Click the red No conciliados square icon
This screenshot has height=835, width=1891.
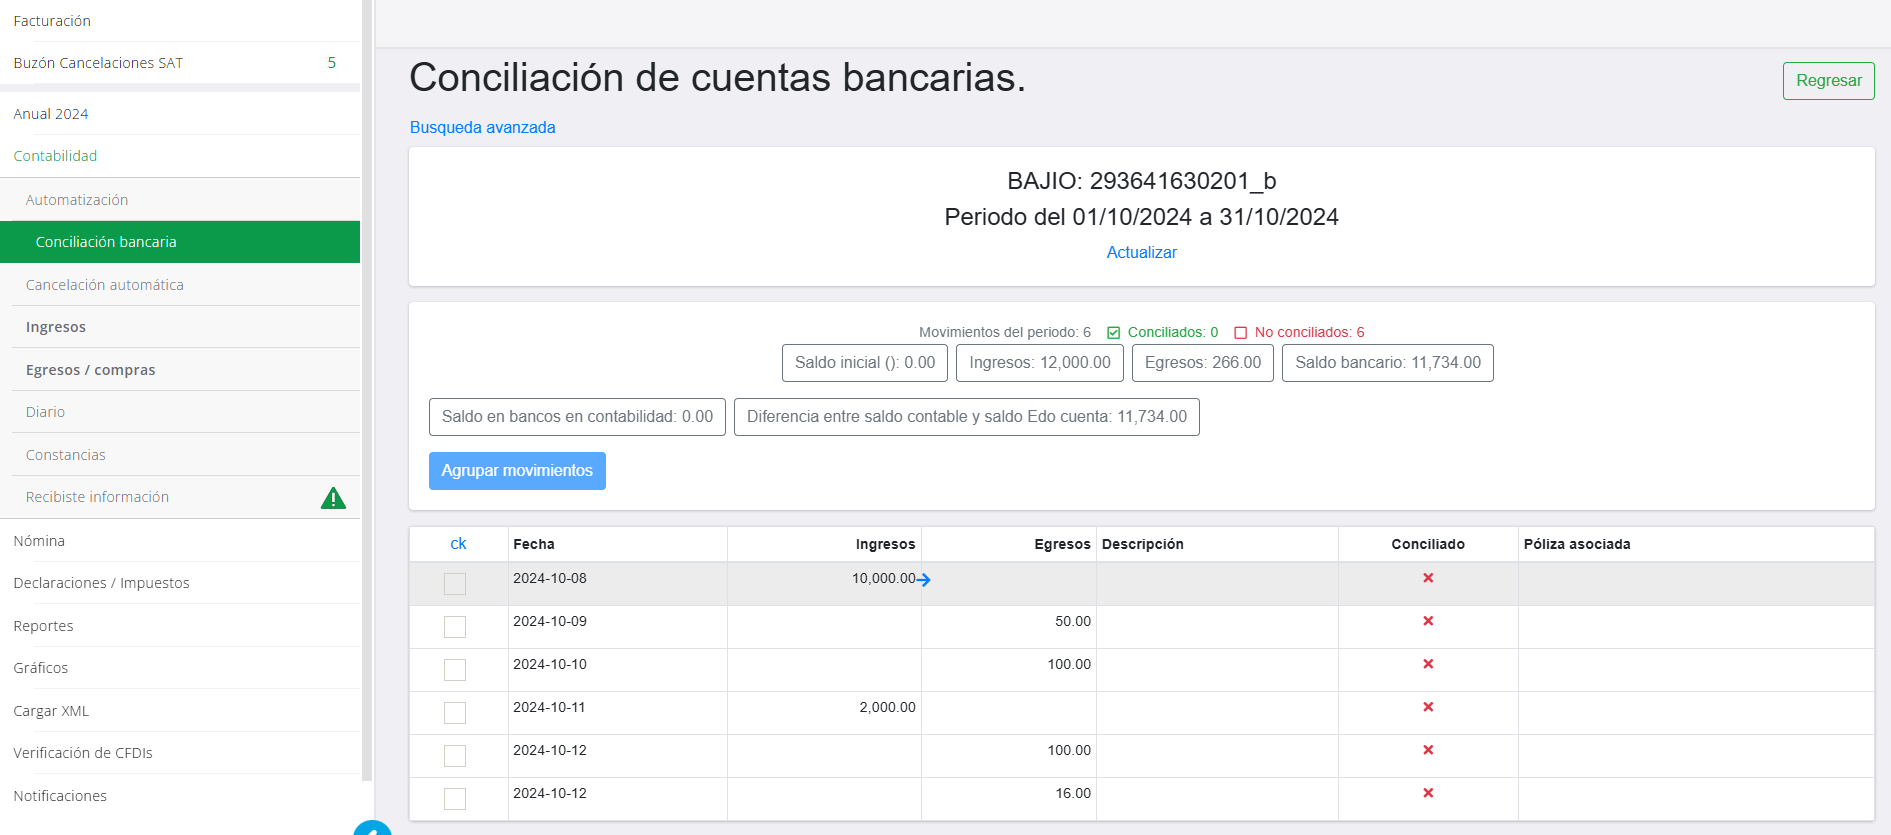click(1240, 333)
